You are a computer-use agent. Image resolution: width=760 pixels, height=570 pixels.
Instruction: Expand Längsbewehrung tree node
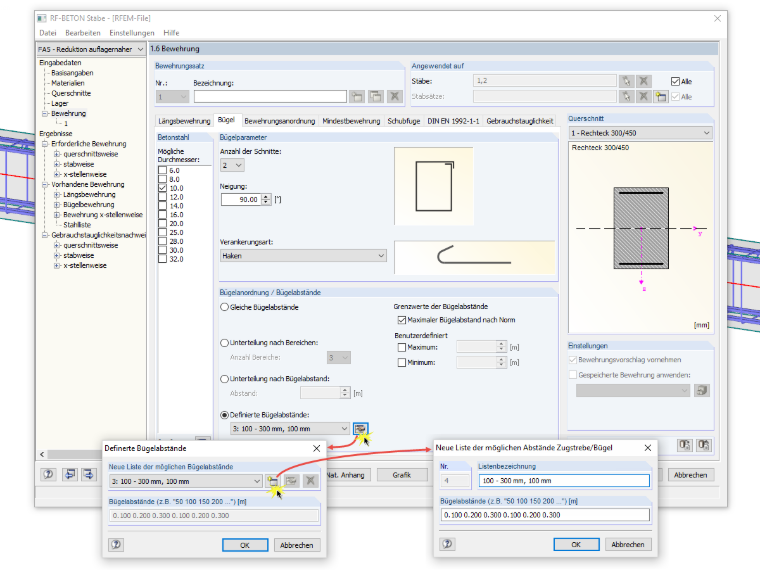57,194
